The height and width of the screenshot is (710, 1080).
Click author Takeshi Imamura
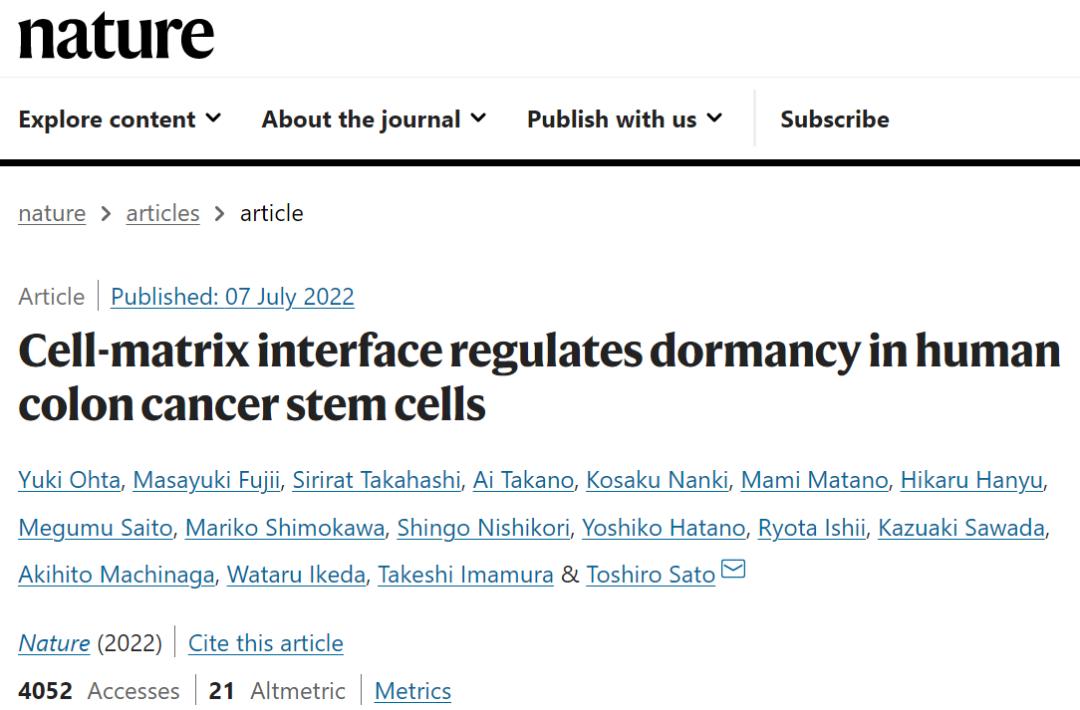465,575
